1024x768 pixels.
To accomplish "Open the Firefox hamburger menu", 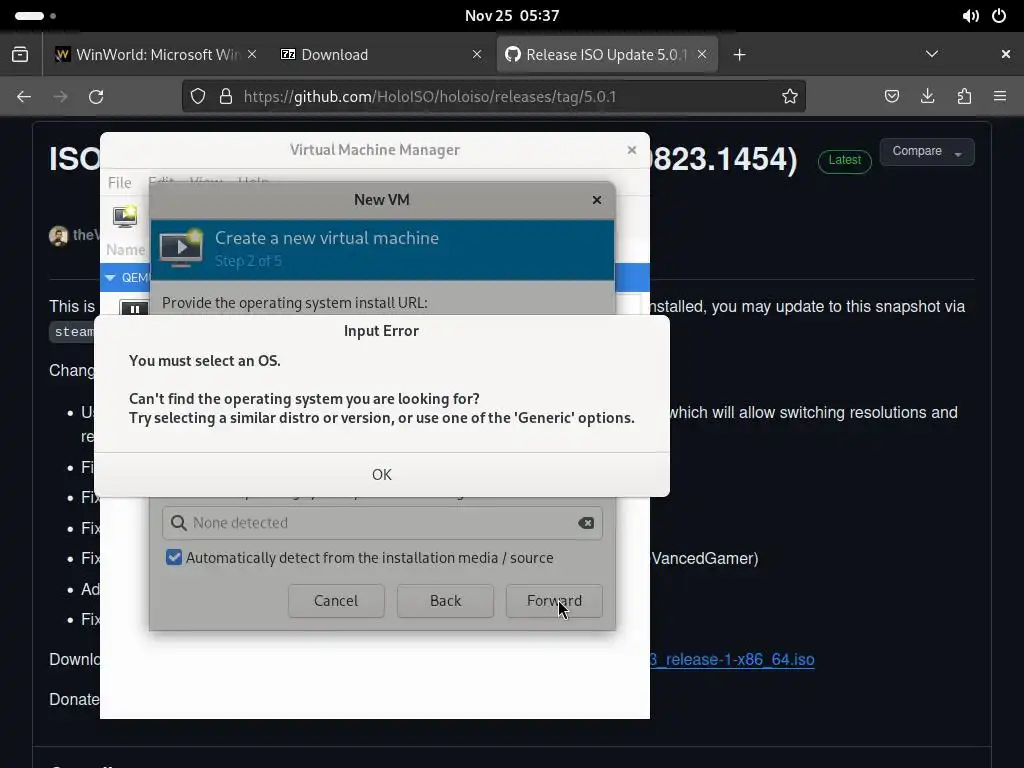I will coord(1000,97).
